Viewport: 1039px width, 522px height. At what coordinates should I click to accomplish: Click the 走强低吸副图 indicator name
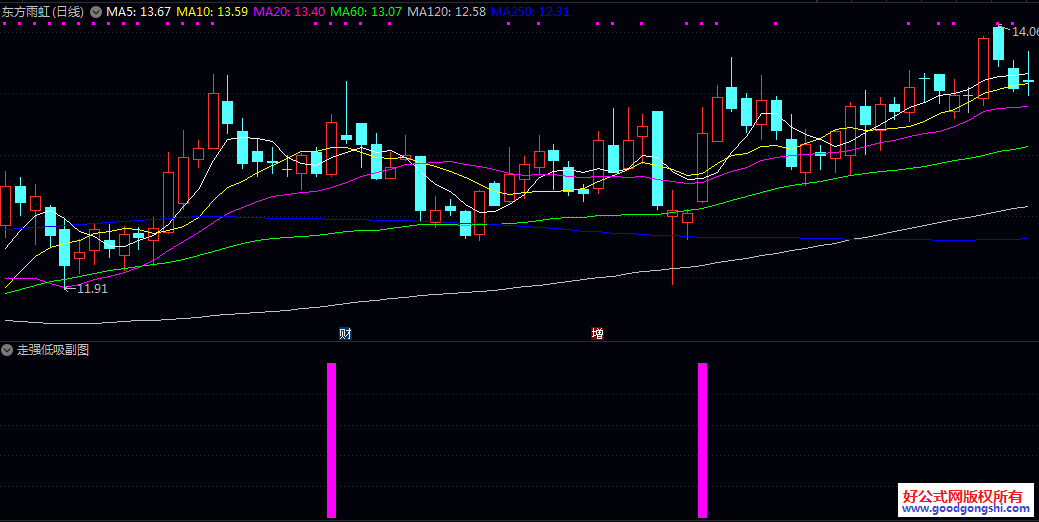[53, 350]
